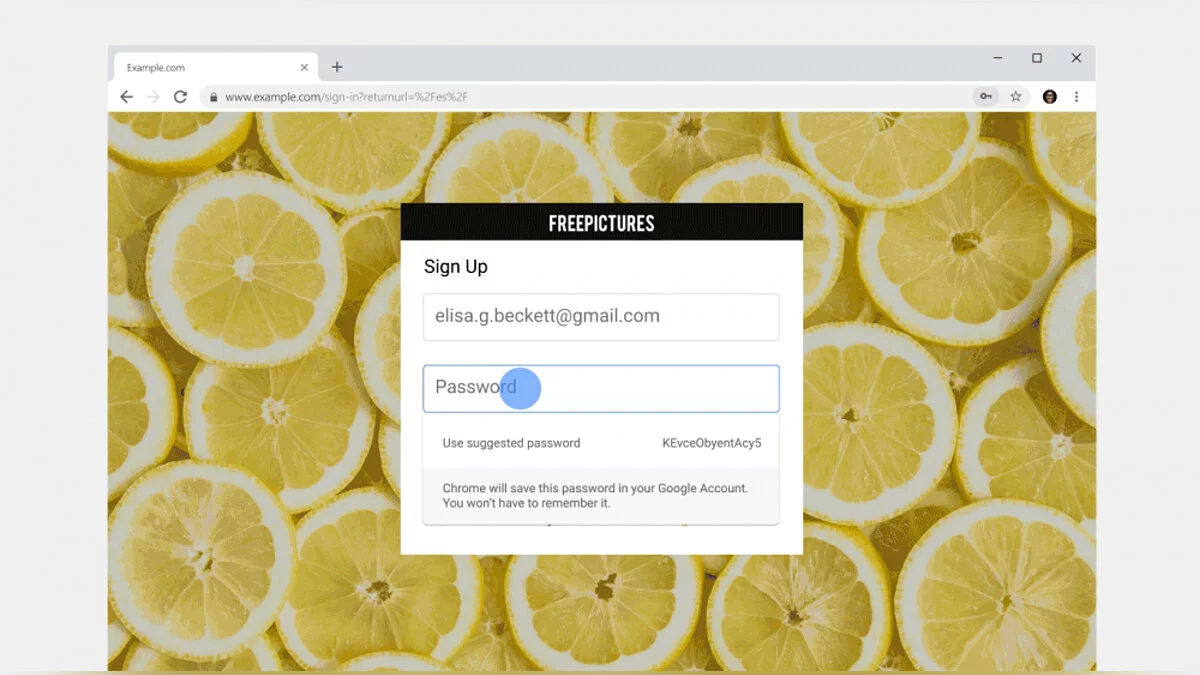Bookmark this page with the star icon
The width and height of the screenshot is (1200, 675).
pyautogui.click(x=1016, y=97)
